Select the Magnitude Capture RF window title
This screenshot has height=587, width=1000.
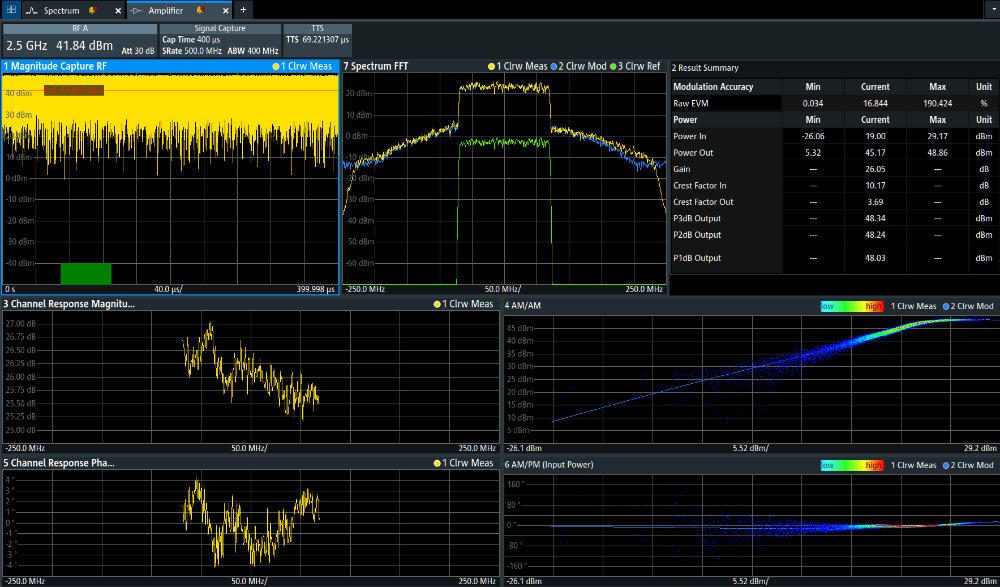[x=55, y=67]
